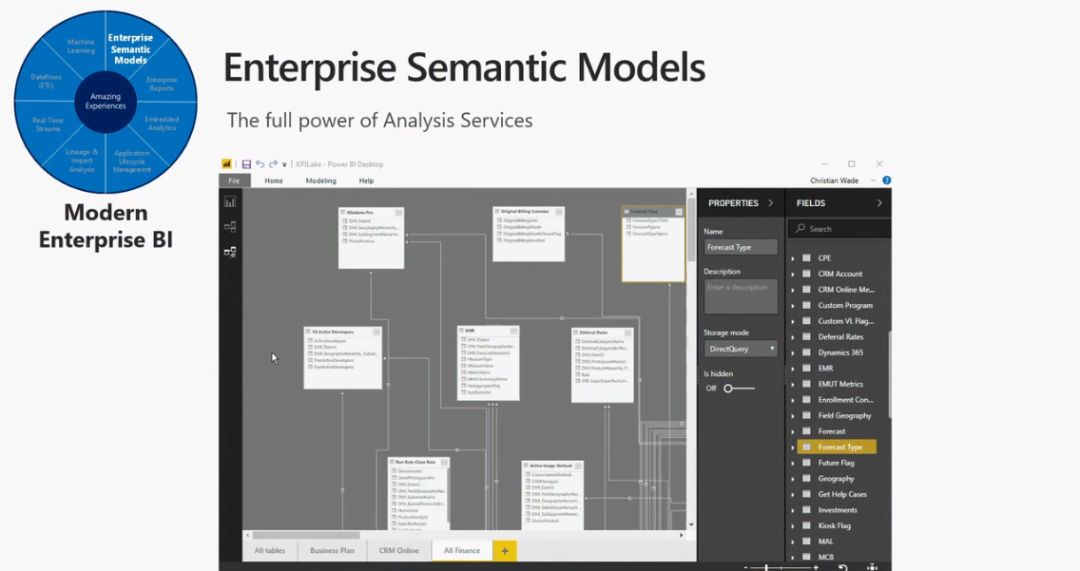Expand the Field Geography table arrow
Viewport: 1080px width, 571px height.
pyautogui.click(x=793, y=416)
